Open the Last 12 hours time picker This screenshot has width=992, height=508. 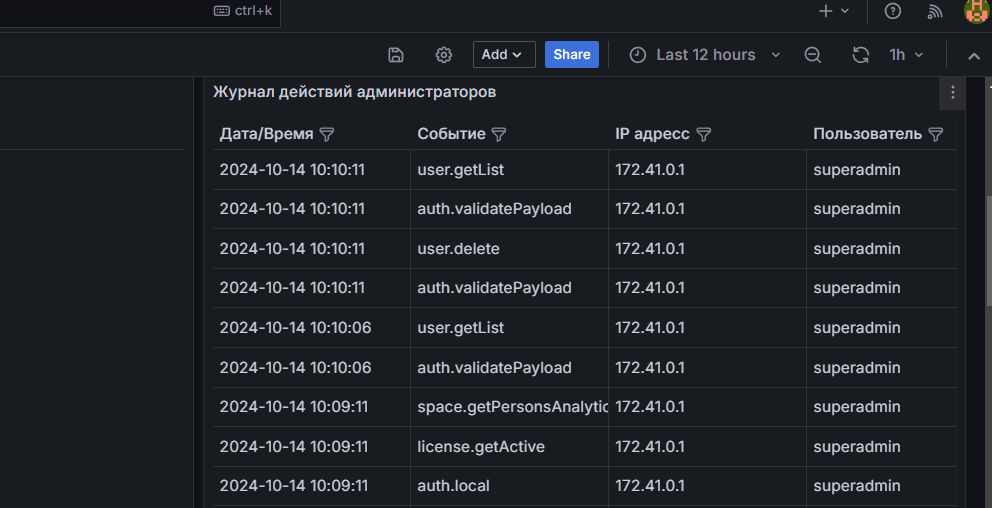705,55
